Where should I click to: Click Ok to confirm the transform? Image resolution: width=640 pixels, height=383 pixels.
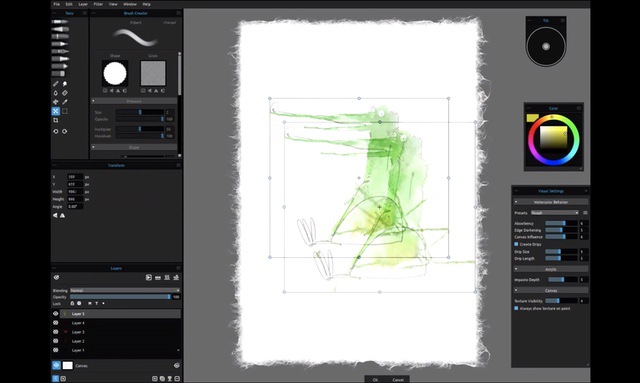coord(375,380)
